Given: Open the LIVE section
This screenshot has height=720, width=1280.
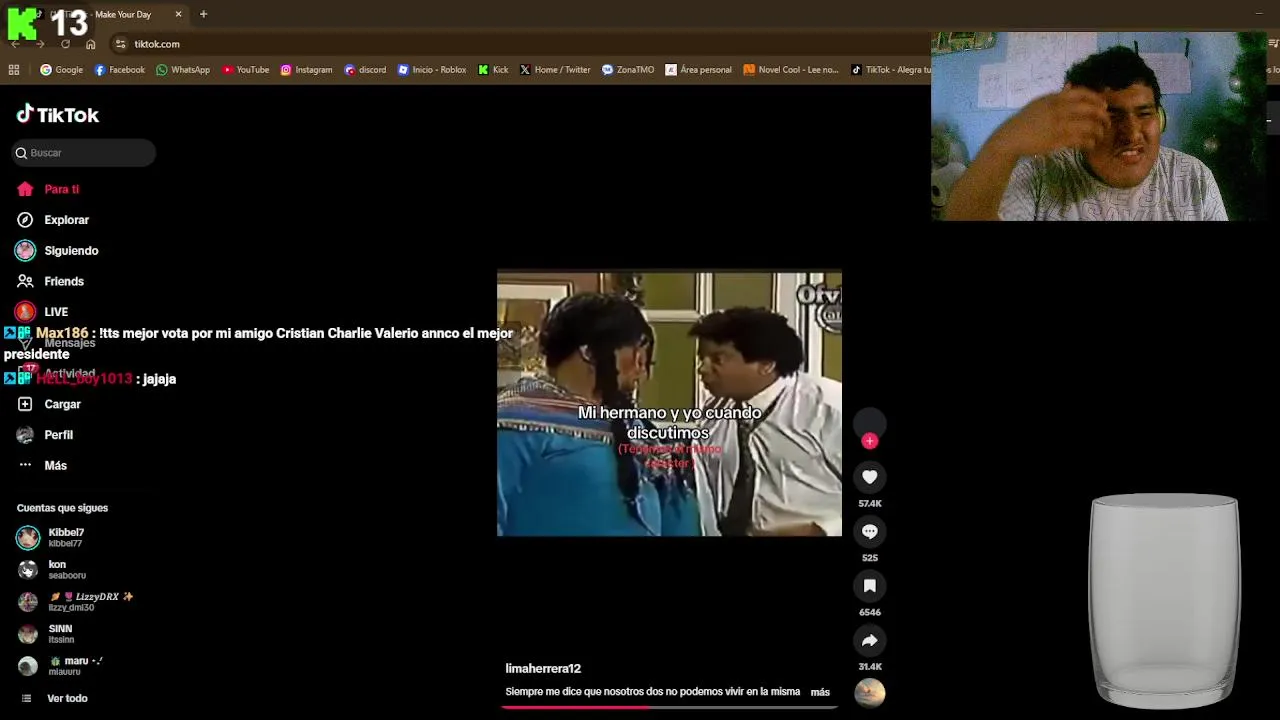Looking at the screenshot, I should pyautogui.click(x=42, y=312).
